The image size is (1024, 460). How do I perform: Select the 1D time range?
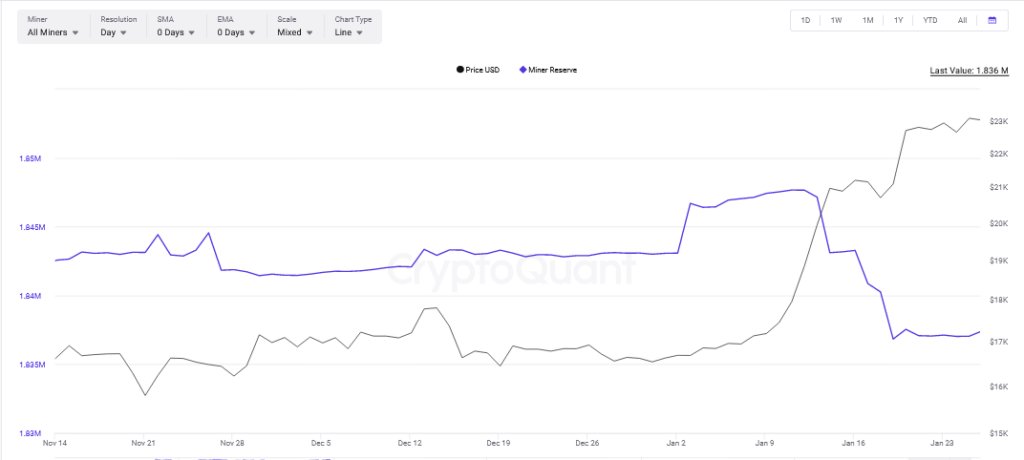(806, 20)
